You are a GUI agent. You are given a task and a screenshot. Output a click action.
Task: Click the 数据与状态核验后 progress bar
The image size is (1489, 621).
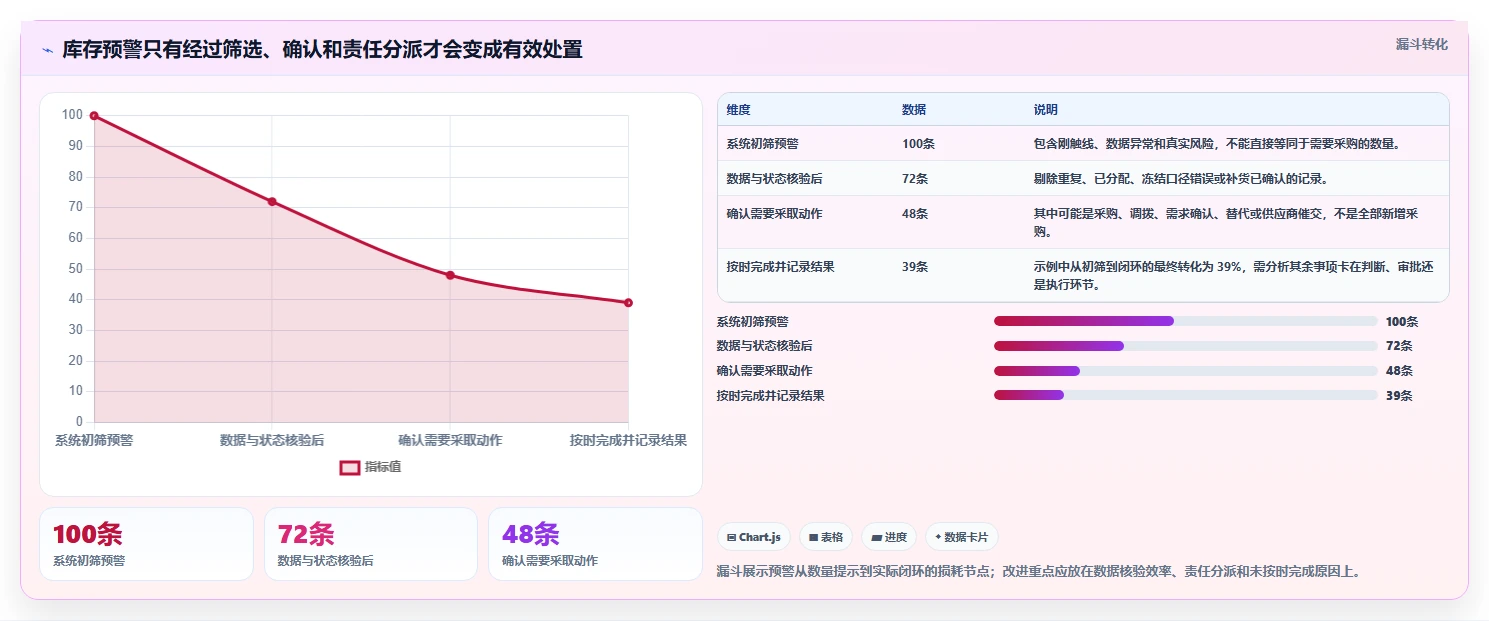[1185, 346]
